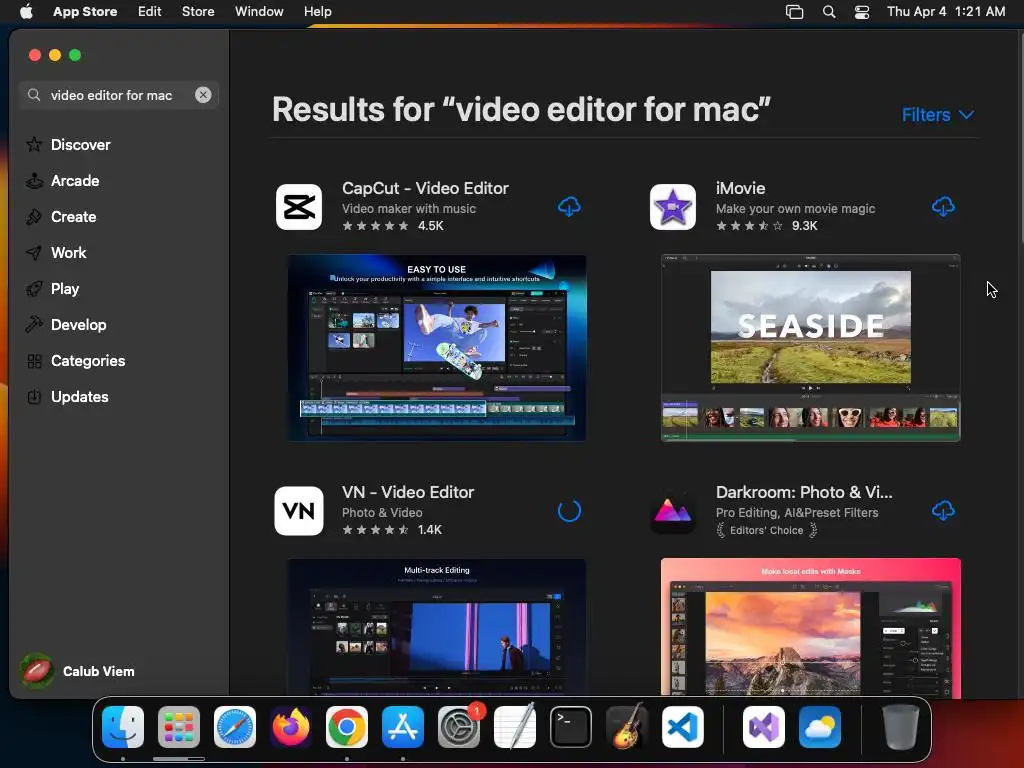Open System Settings from the Dock
This screenshot has height=768, width=1024.
pyautogui.click(x=458, y=726)
